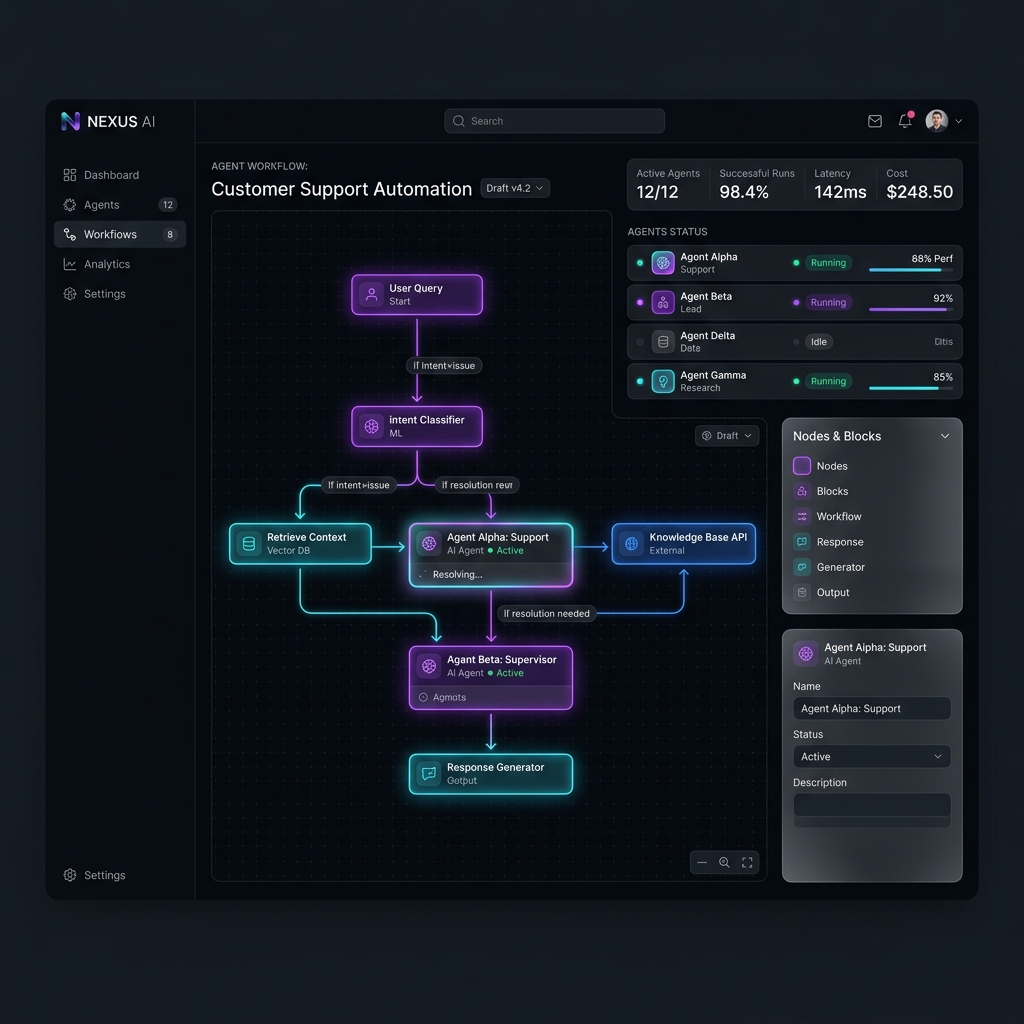The image size is (1024, 1024).
Task: Open the Agents sidebar item
Action: click(x=120, y=205)
